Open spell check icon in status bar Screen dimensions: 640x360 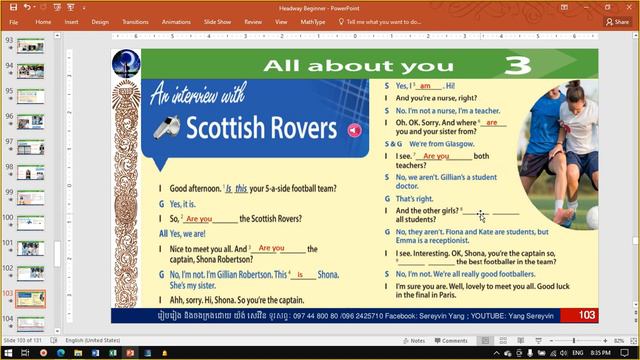[53, 340]
